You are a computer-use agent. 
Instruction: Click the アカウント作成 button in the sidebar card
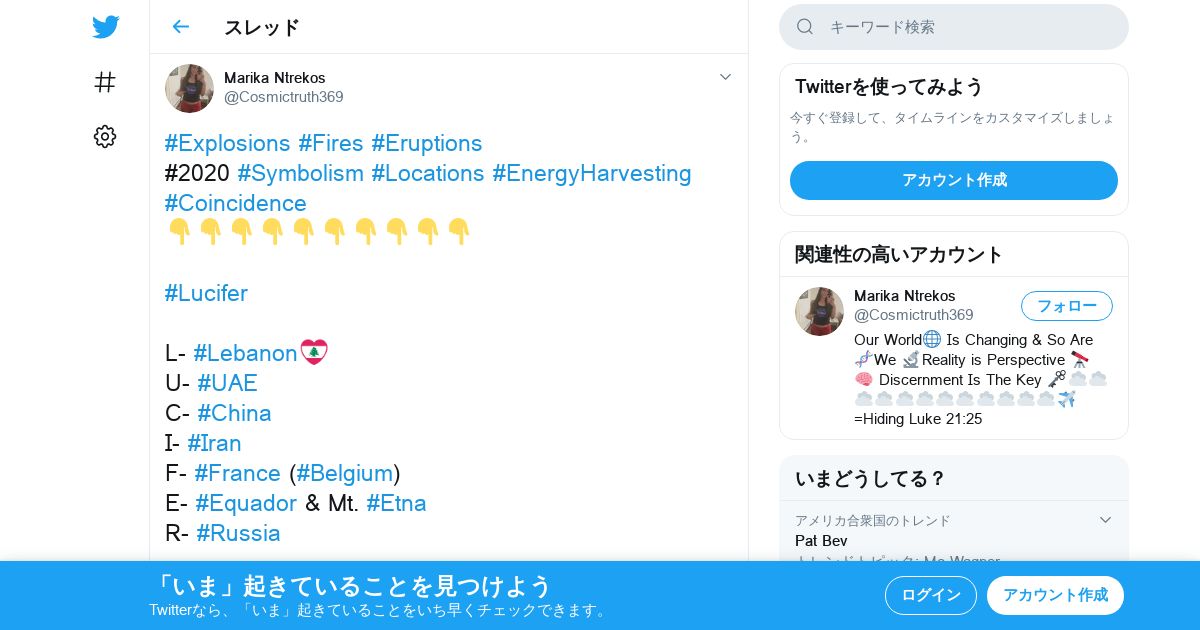954,180
